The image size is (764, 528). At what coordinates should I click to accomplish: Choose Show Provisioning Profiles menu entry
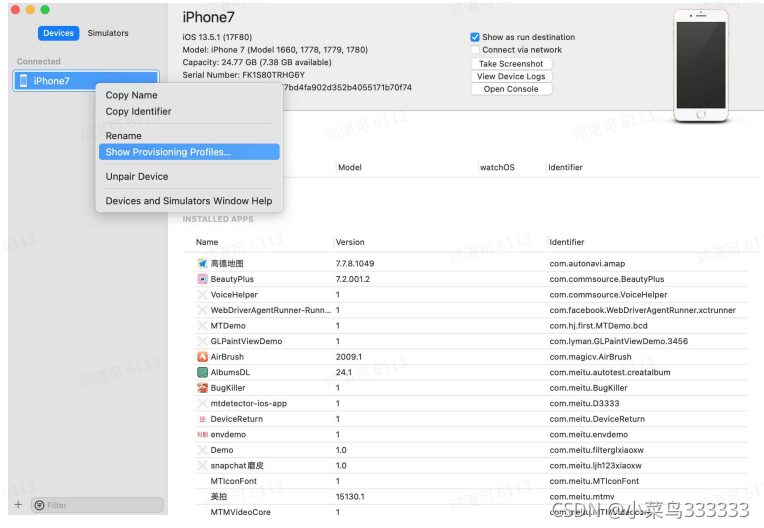tap(189, 152)
